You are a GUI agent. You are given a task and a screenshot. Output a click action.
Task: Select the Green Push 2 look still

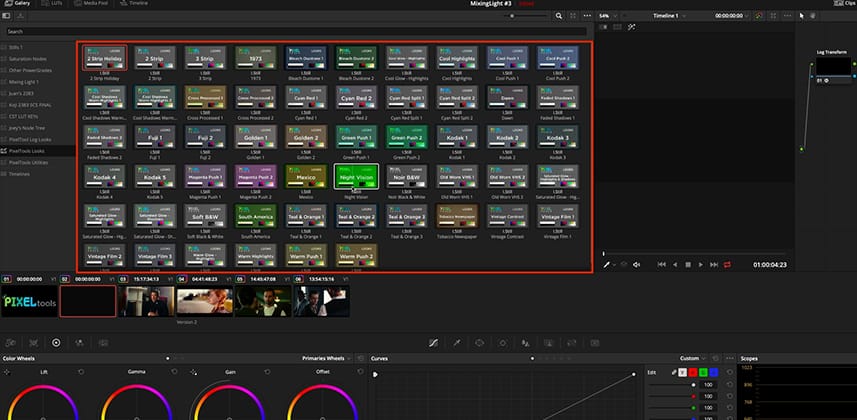tap(407, 137)
